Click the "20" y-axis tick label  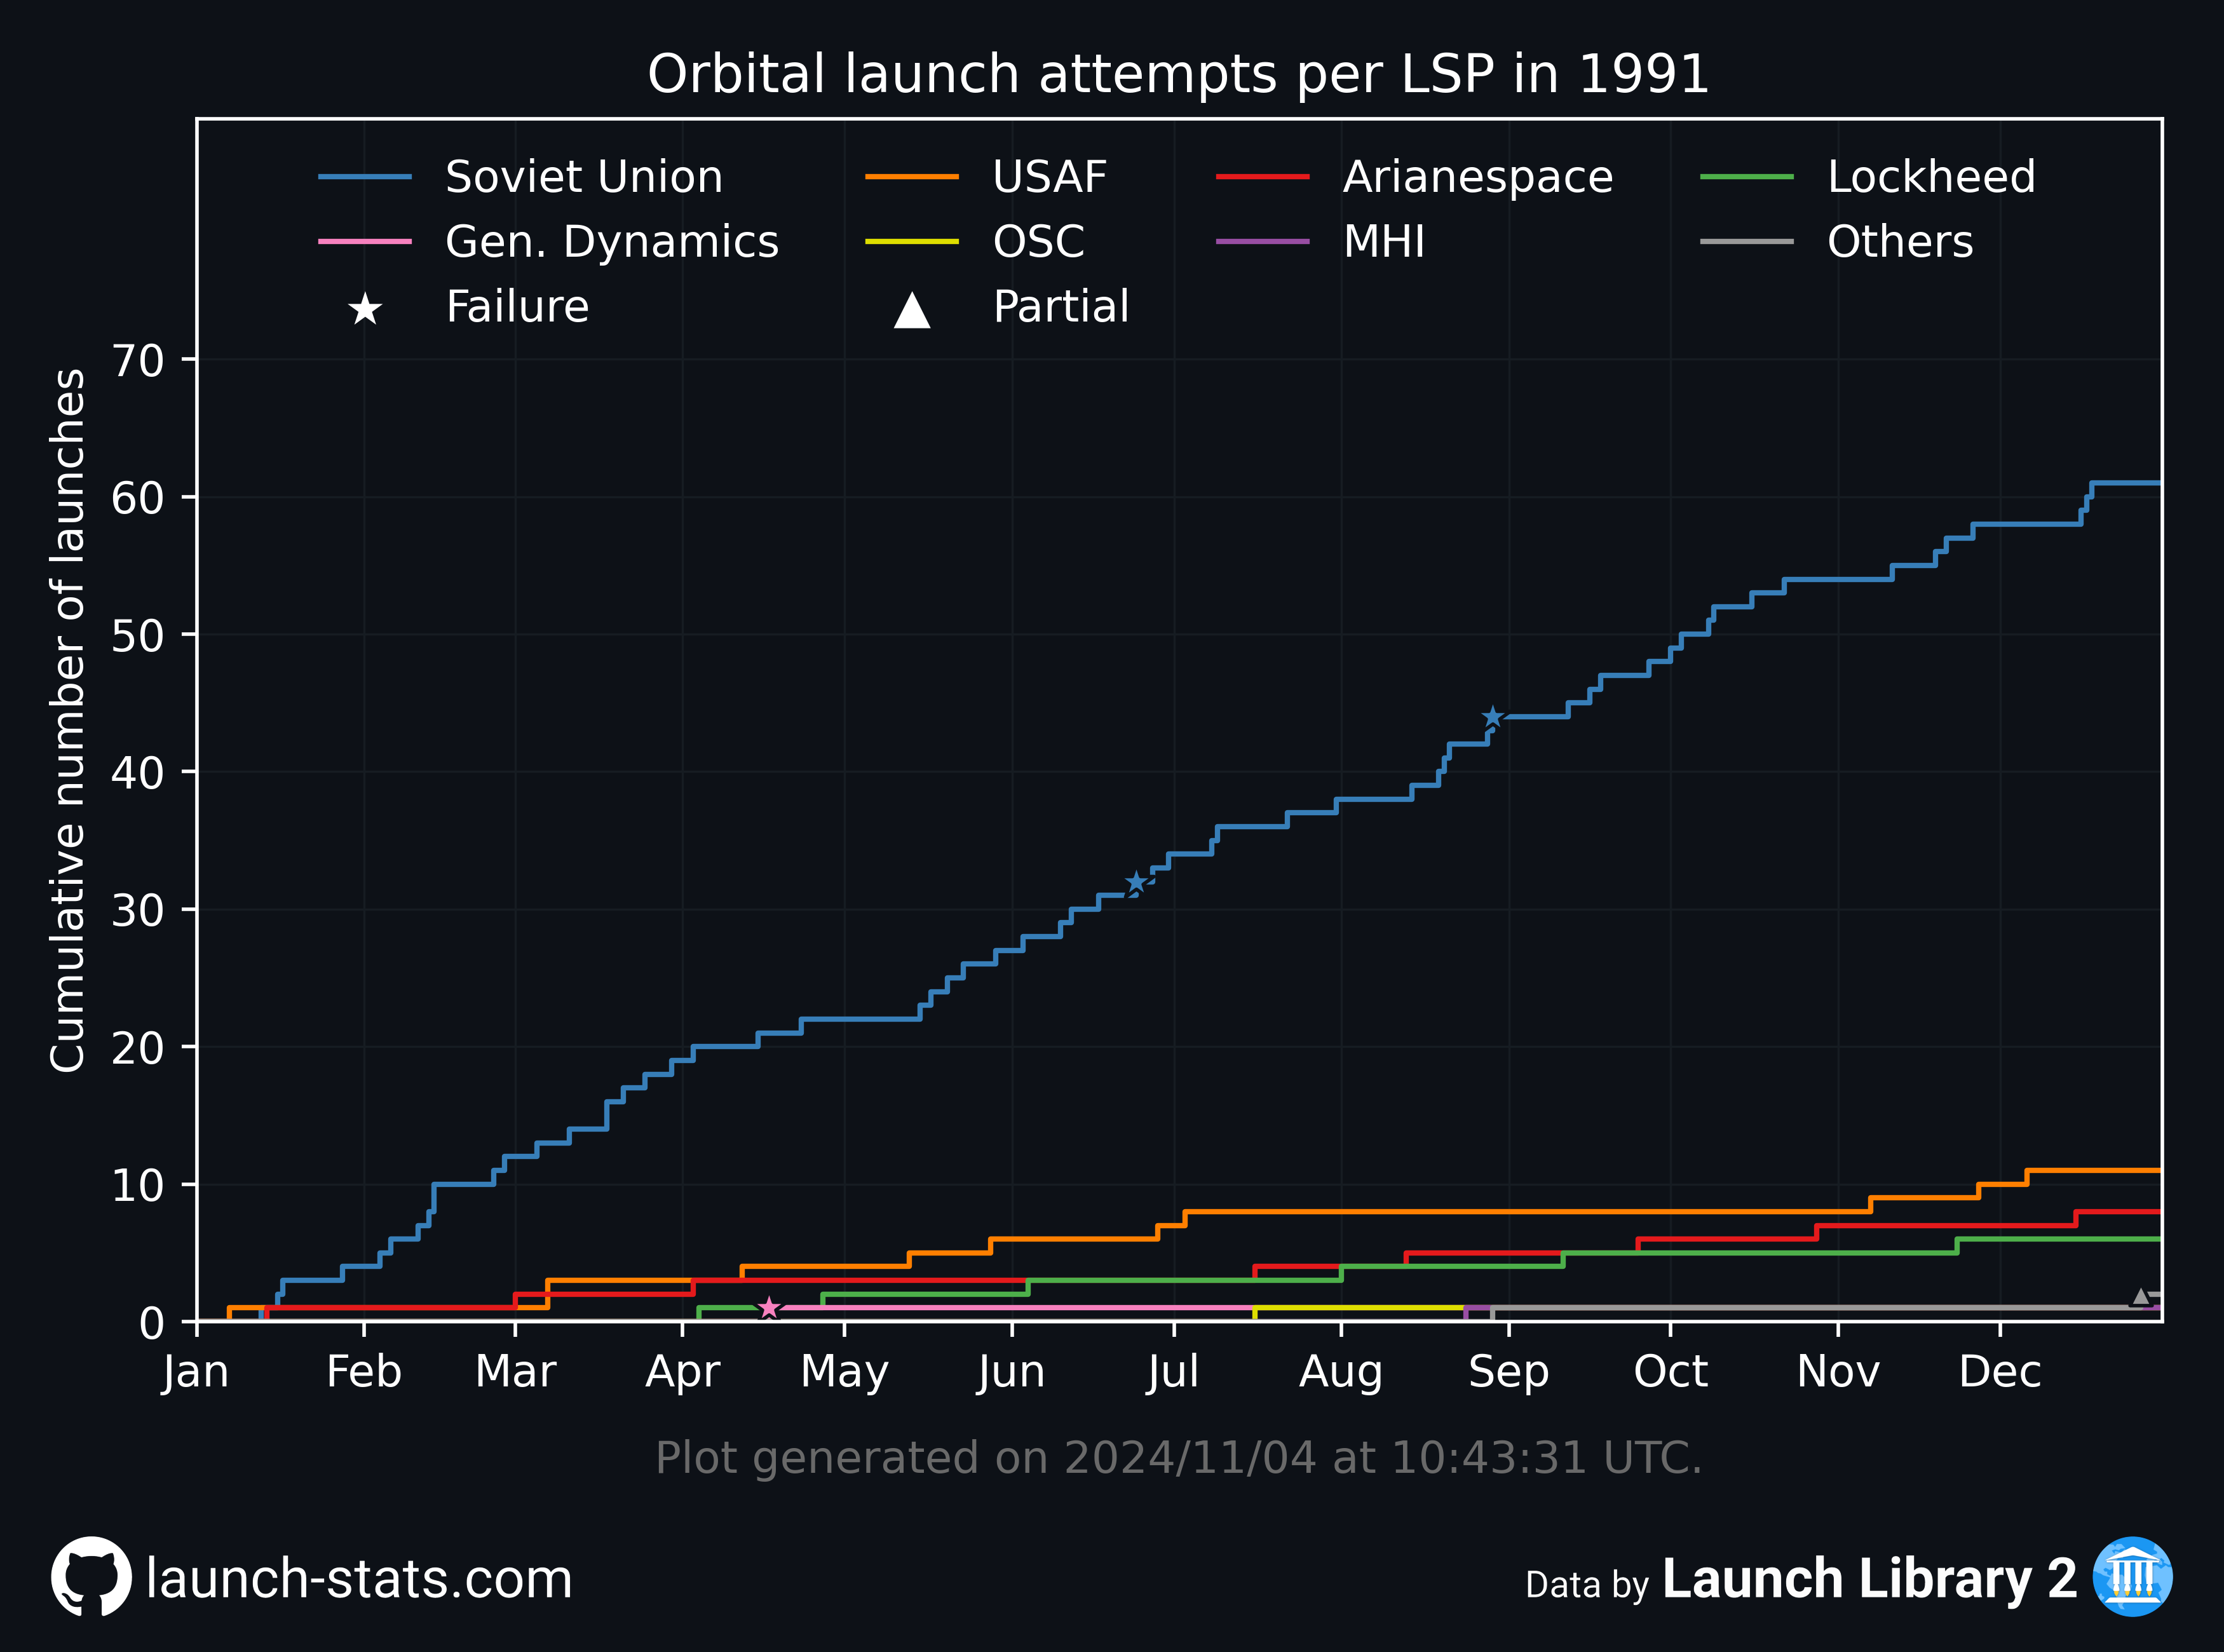click(x=138, y=1048)
